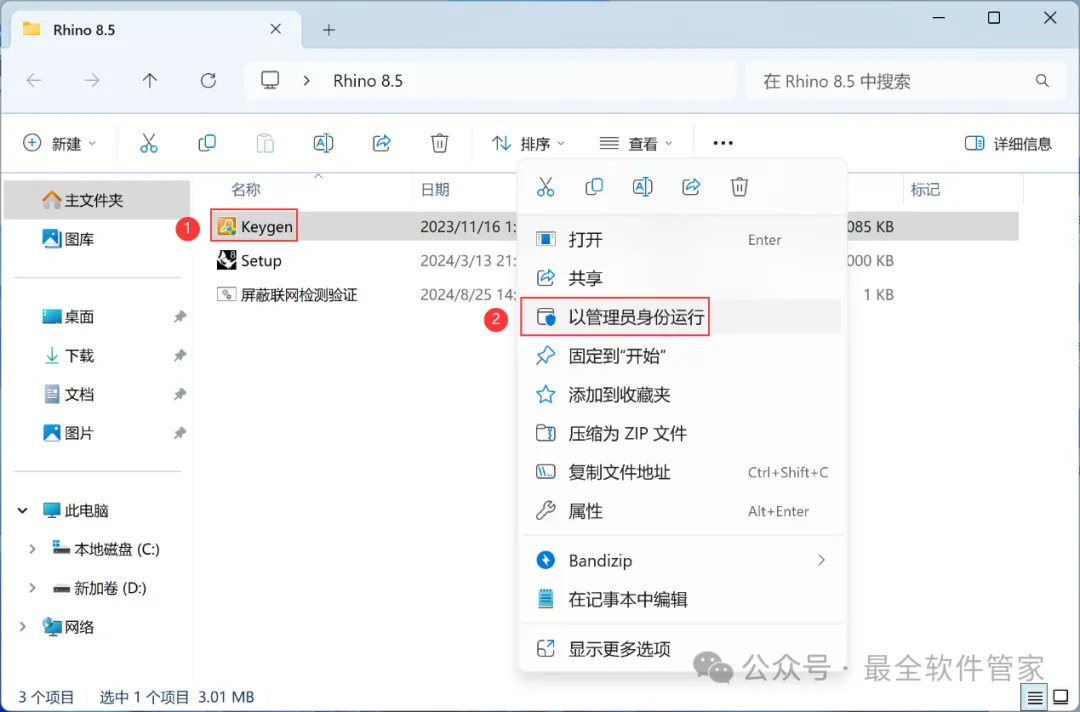This screenshot has height=712, width=1080.
Task: Choose 共享 in context menu
Action: click(x=681, y=278)
